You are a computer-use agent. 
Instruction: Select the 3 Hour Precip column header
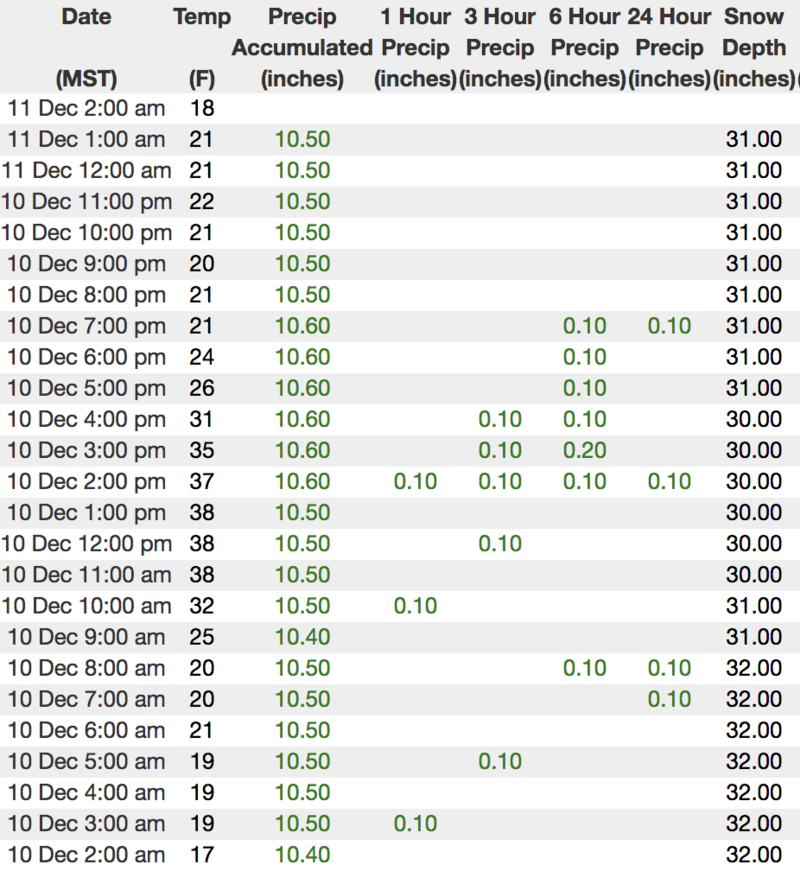pos(500,47)
